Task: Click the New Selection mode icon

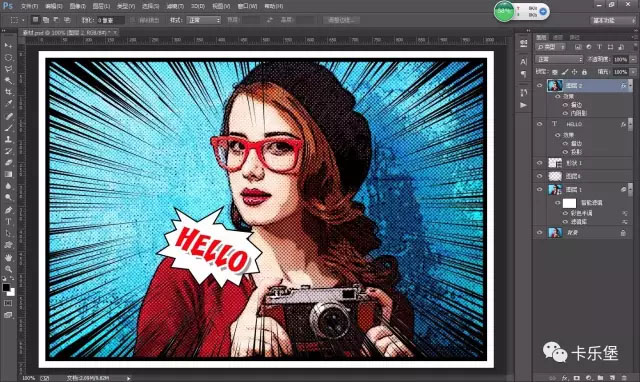Action: [x=36, y=20]
